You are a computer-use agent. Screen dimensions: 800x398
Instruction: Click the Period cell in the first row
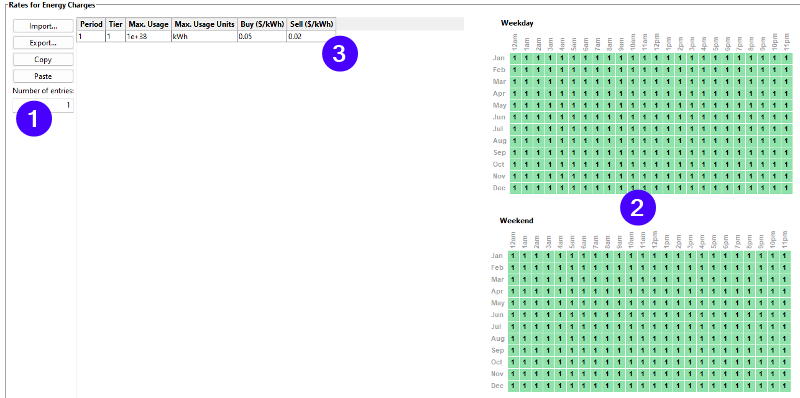[91, 36]
